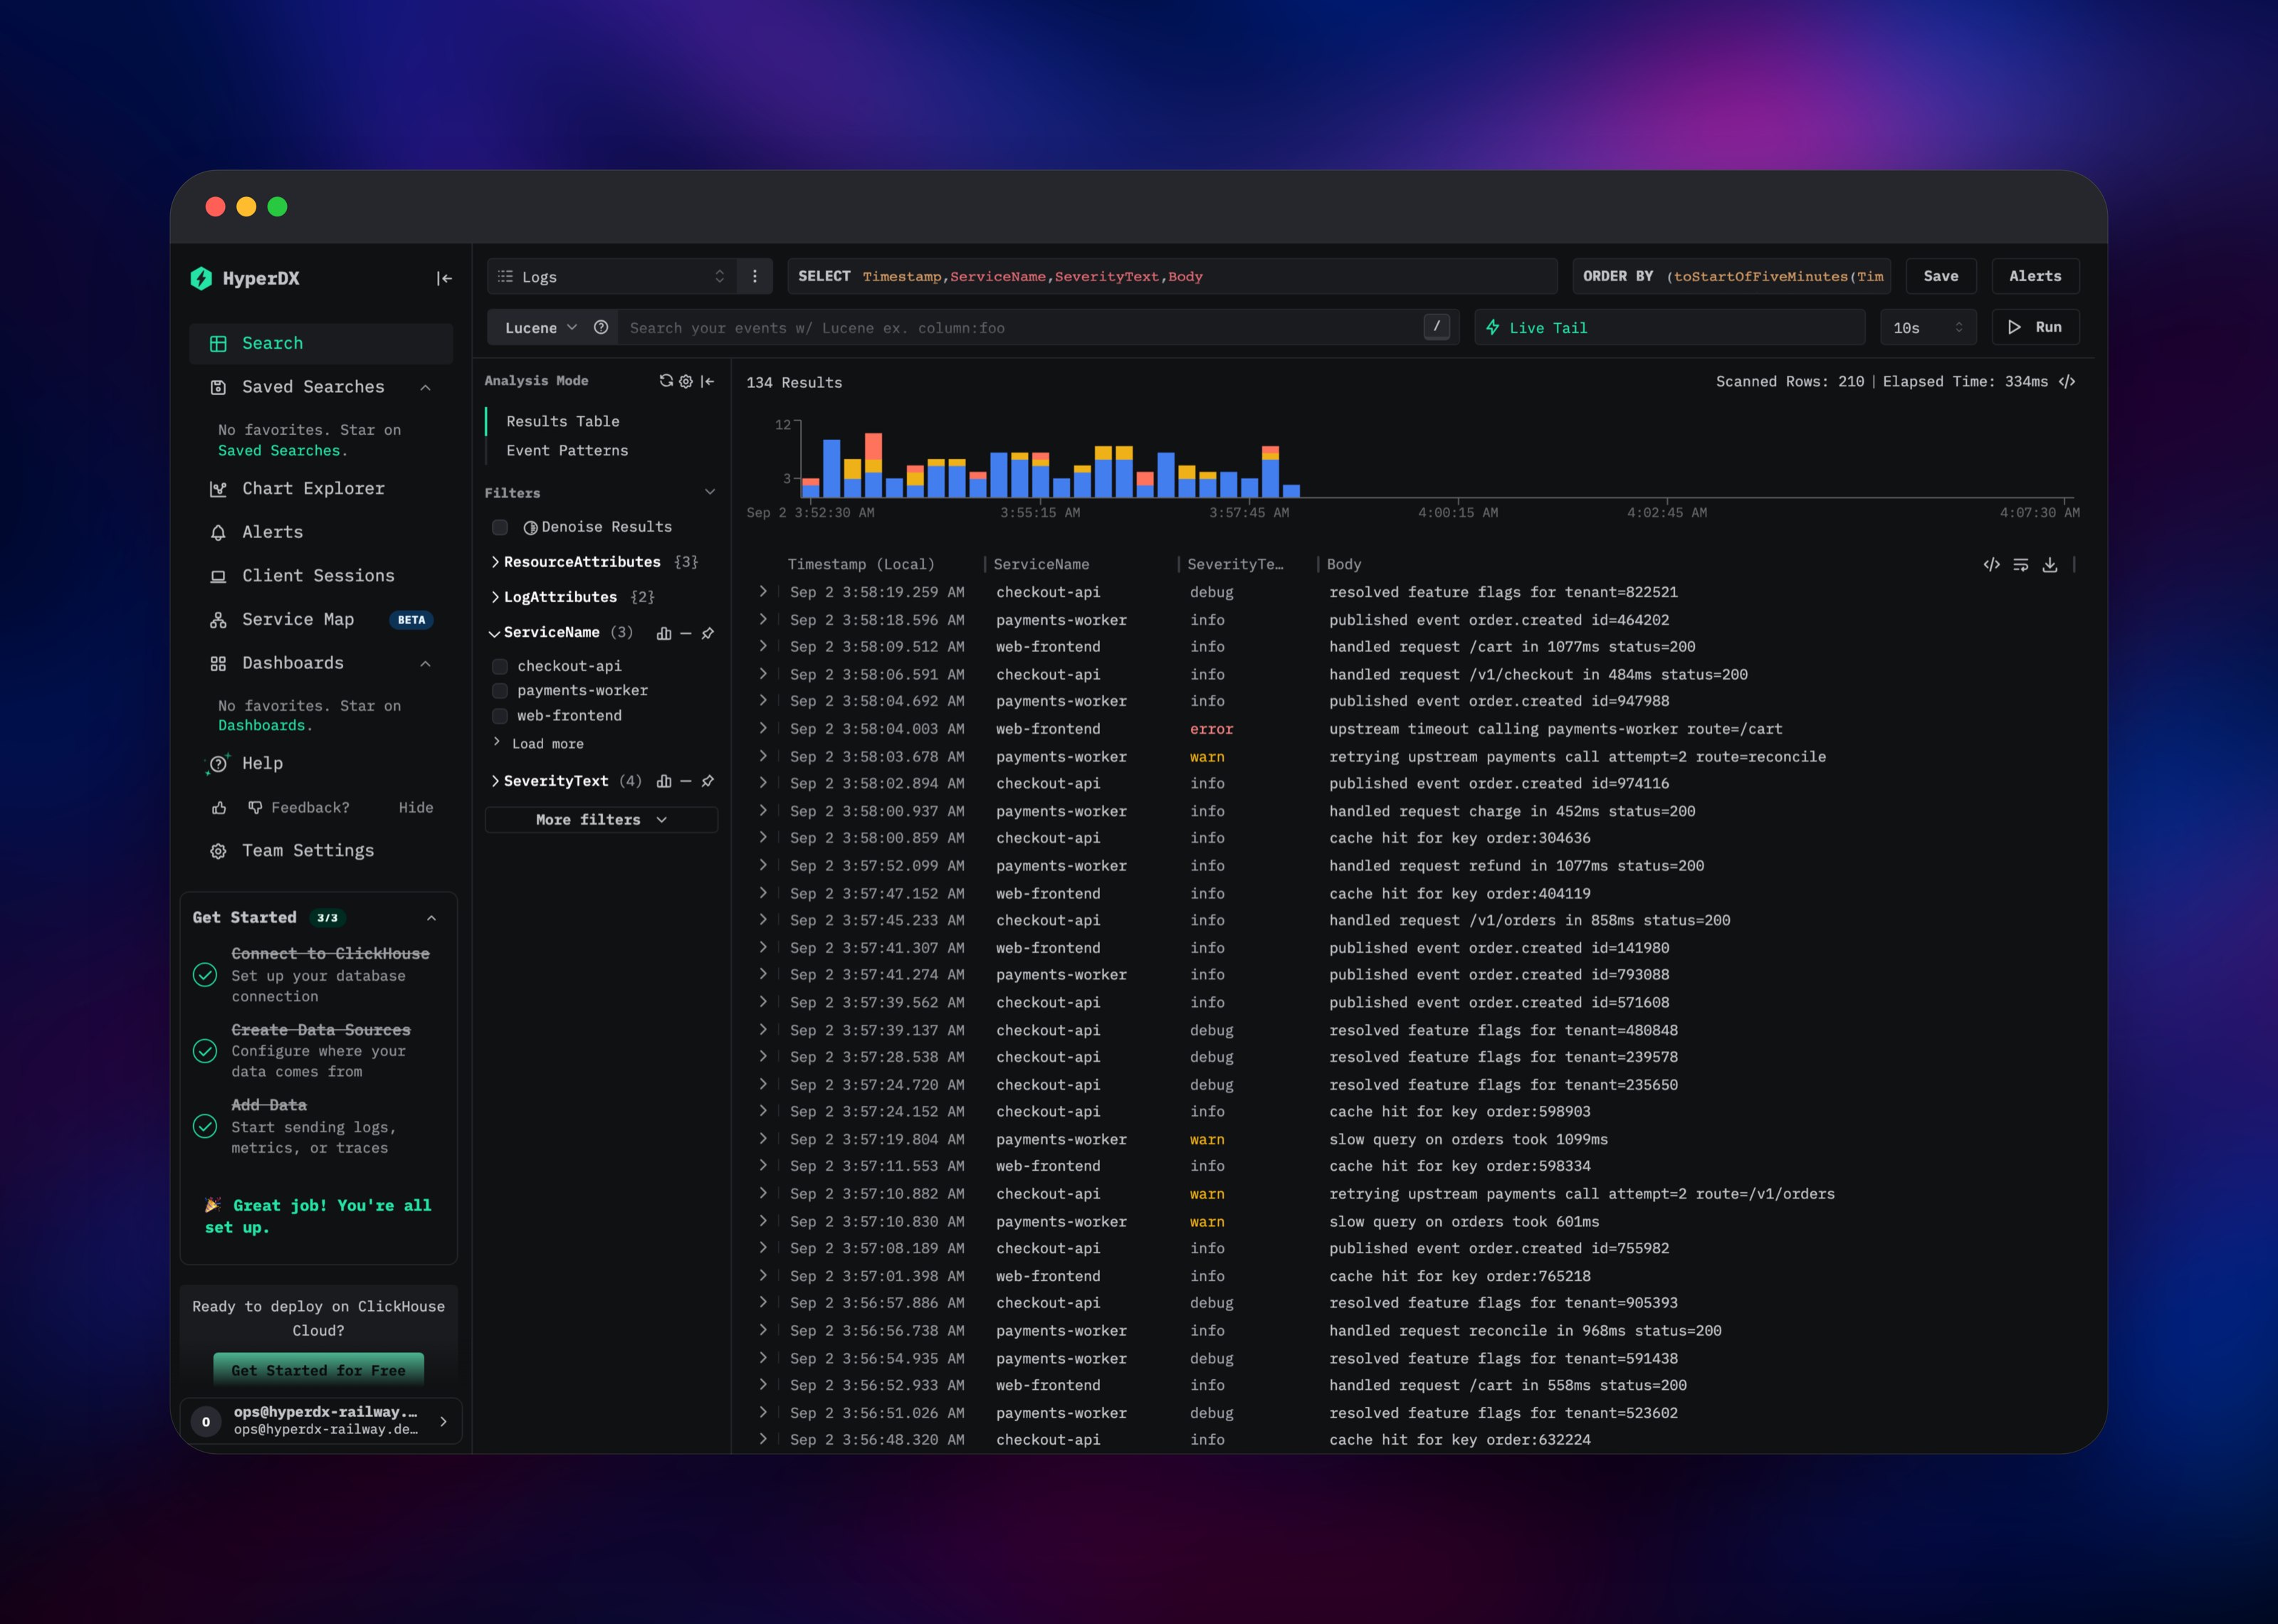This screenshot has height=1624, width=2278.
Task: Expand the LogAttributes filter group
Action: [x=495, y=597]
